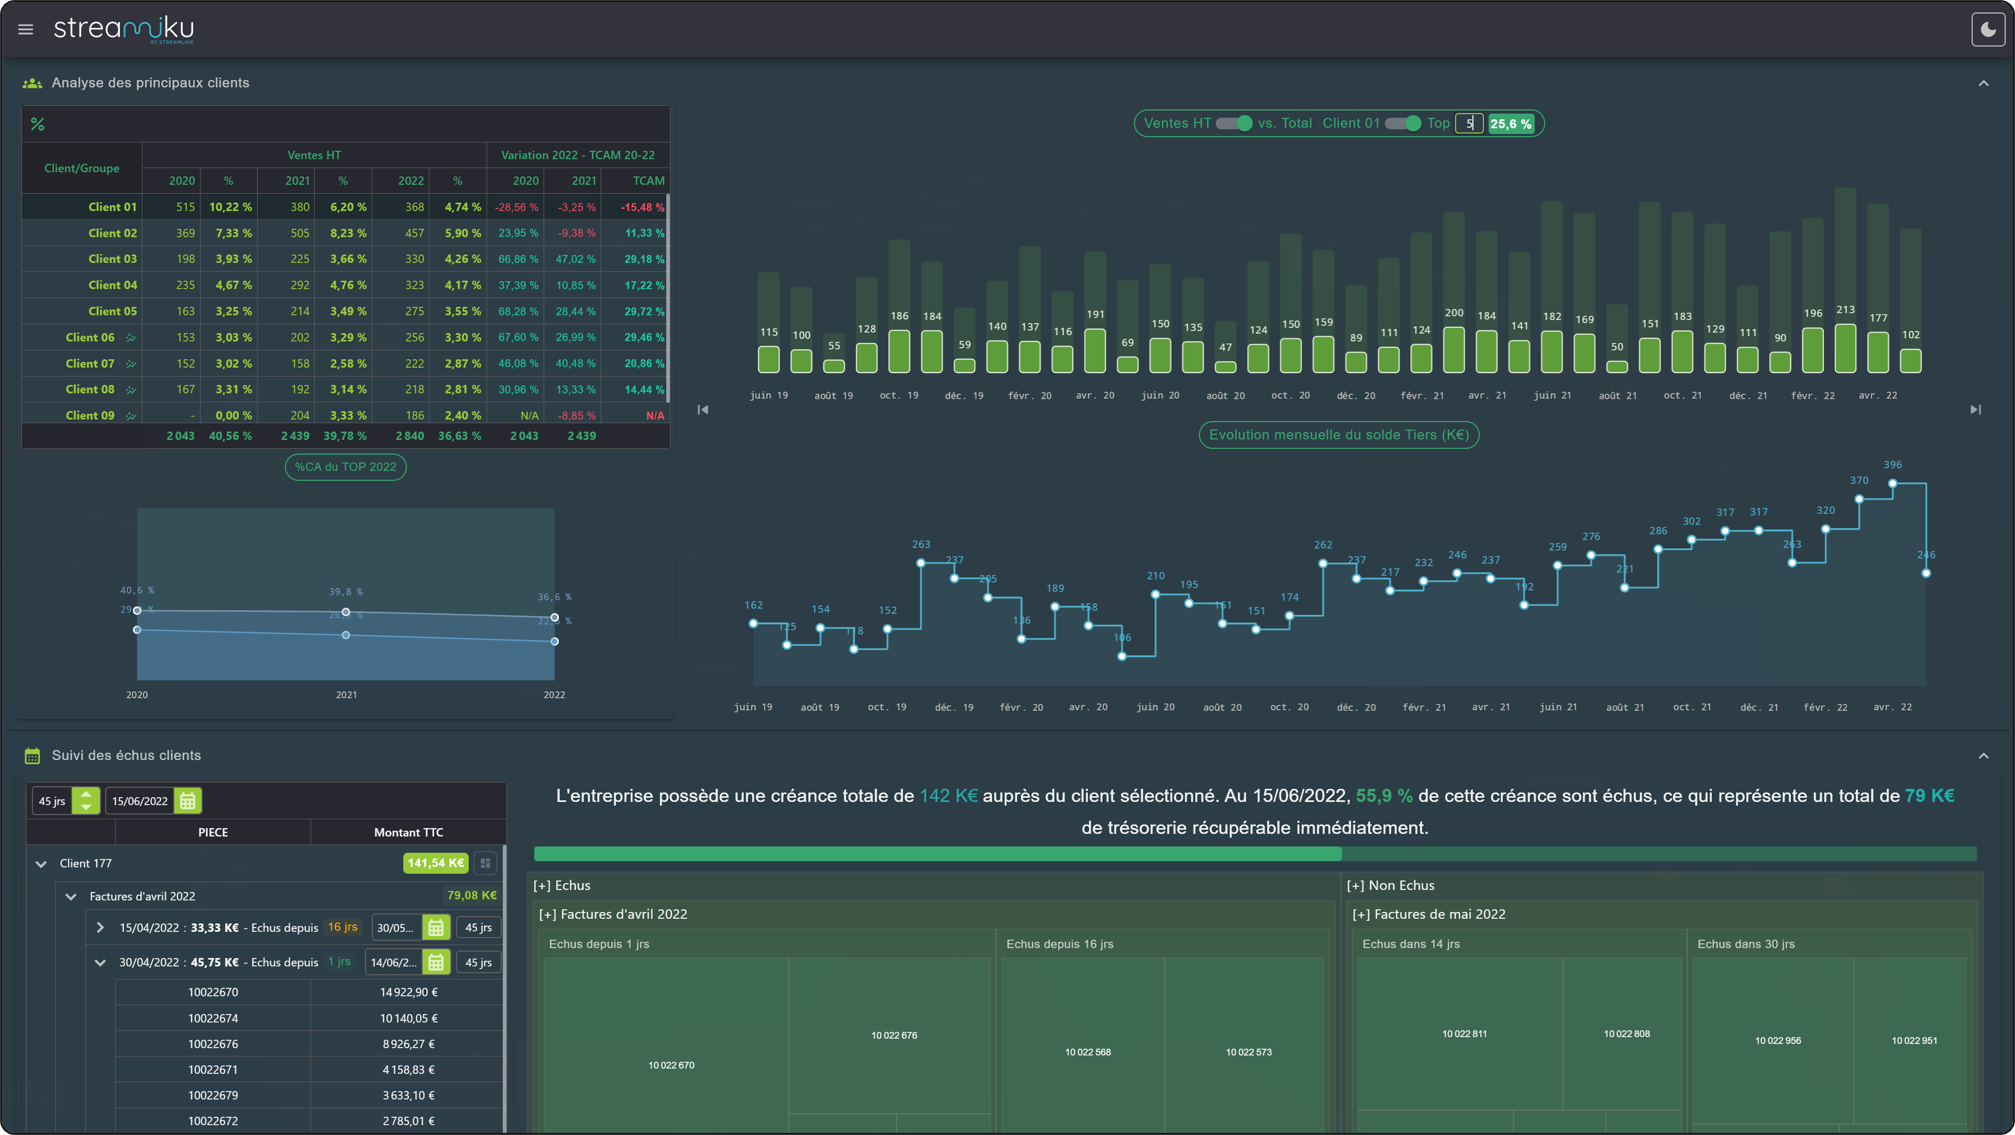
Task: Toggle Client 01 vs. Top switch
Action: 1402,123
